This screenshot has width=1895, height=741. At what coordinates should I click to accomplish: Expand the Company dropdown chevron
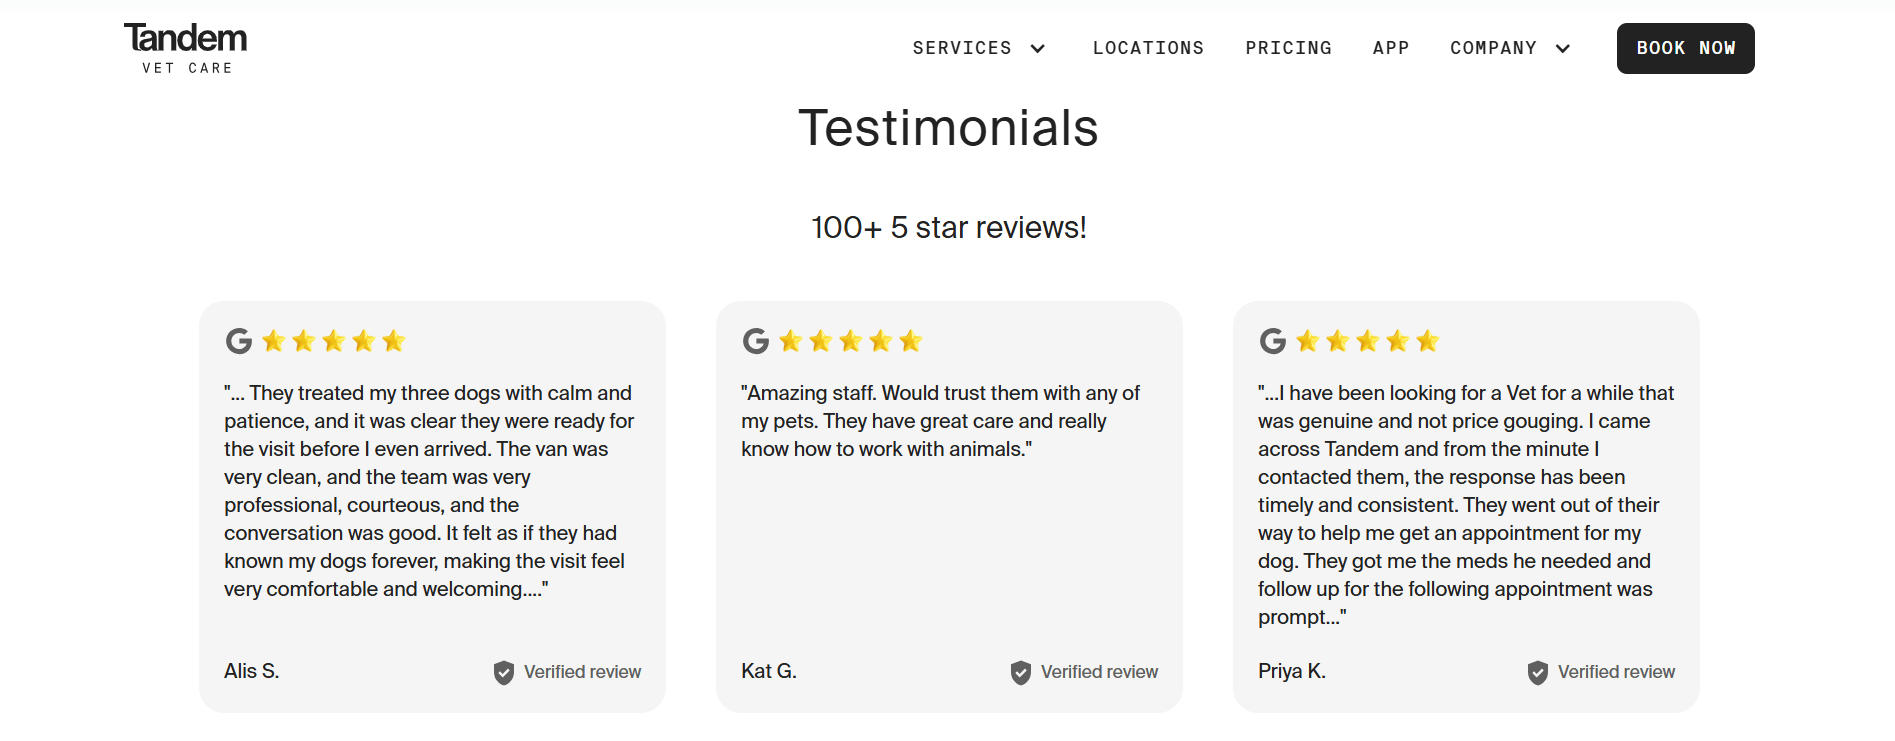[1563, 48]
